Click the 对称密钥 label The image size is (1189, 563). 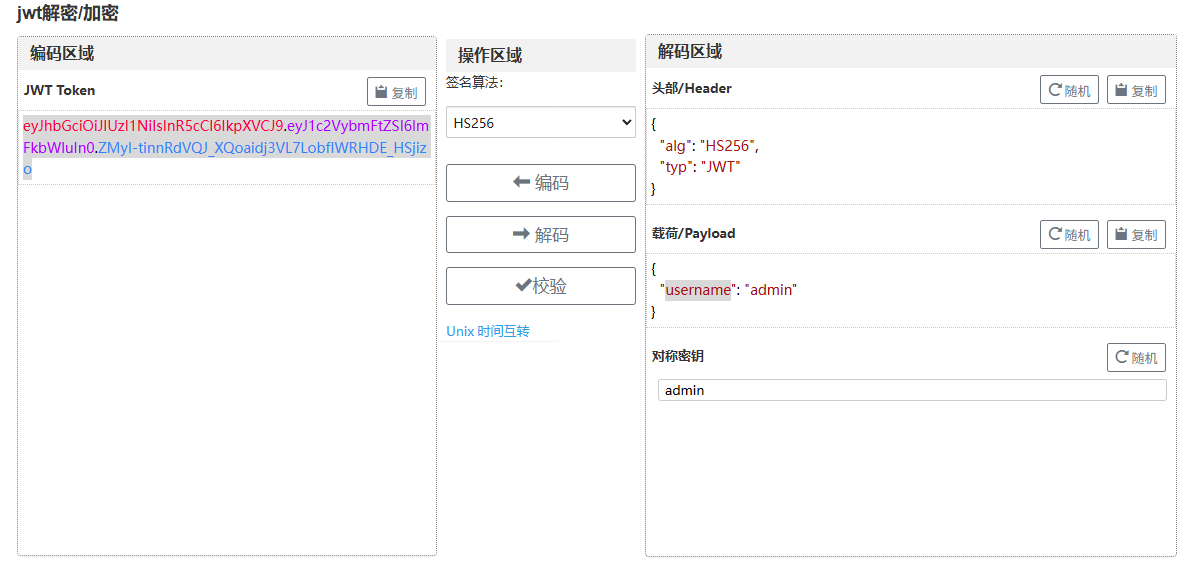click(677, 356)
